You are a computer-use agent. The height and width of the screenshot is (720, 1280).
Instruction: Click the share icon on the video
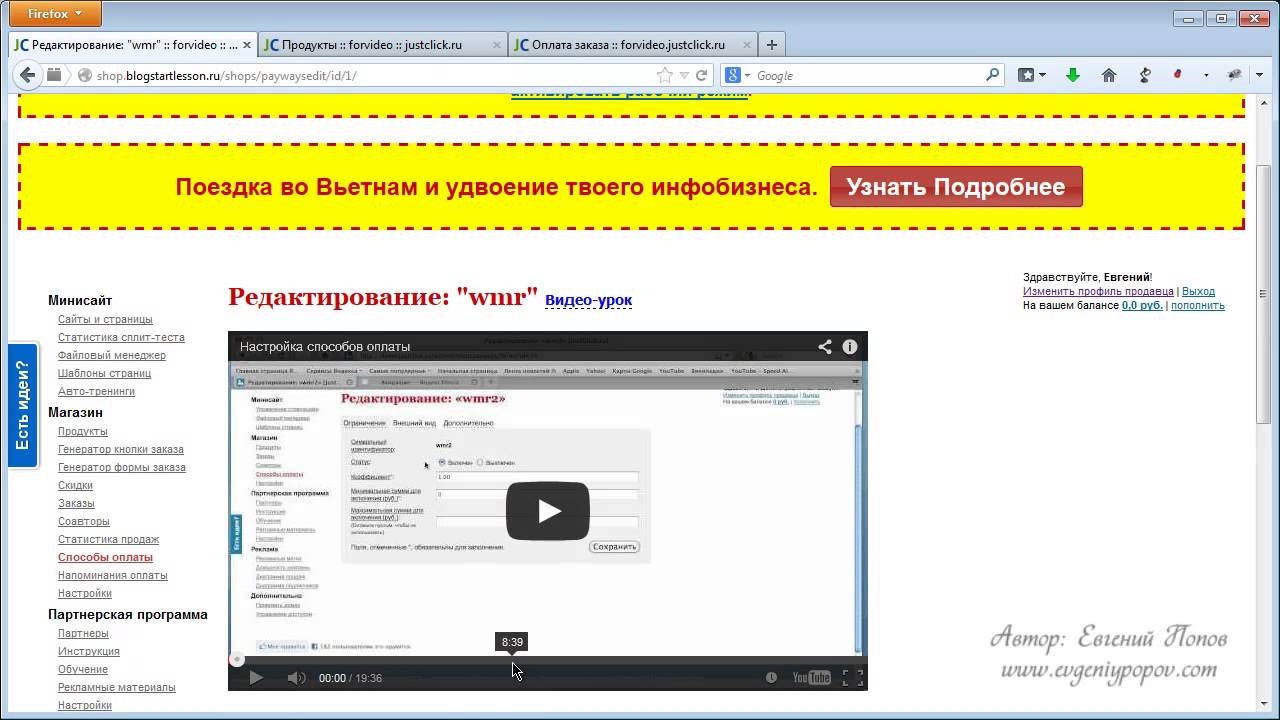(x=825, y=347)
